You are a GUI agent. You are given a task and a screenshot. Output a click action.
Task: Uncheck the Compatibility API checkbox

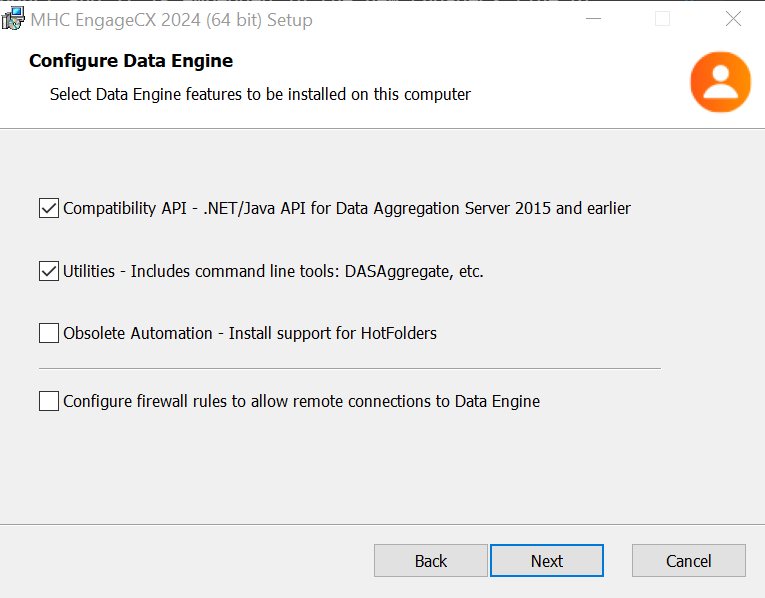(x=49, y=208)
